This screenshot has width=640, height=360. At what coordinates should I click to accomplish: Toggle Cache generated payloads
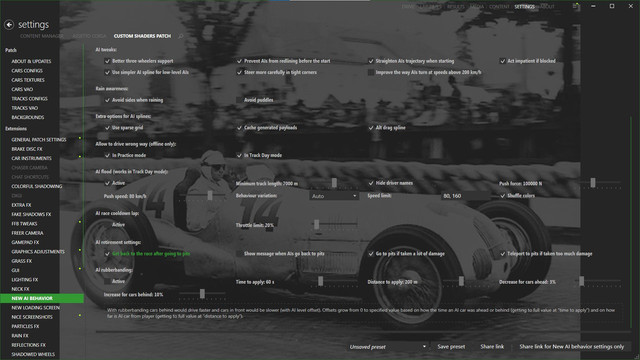(239, 128)
